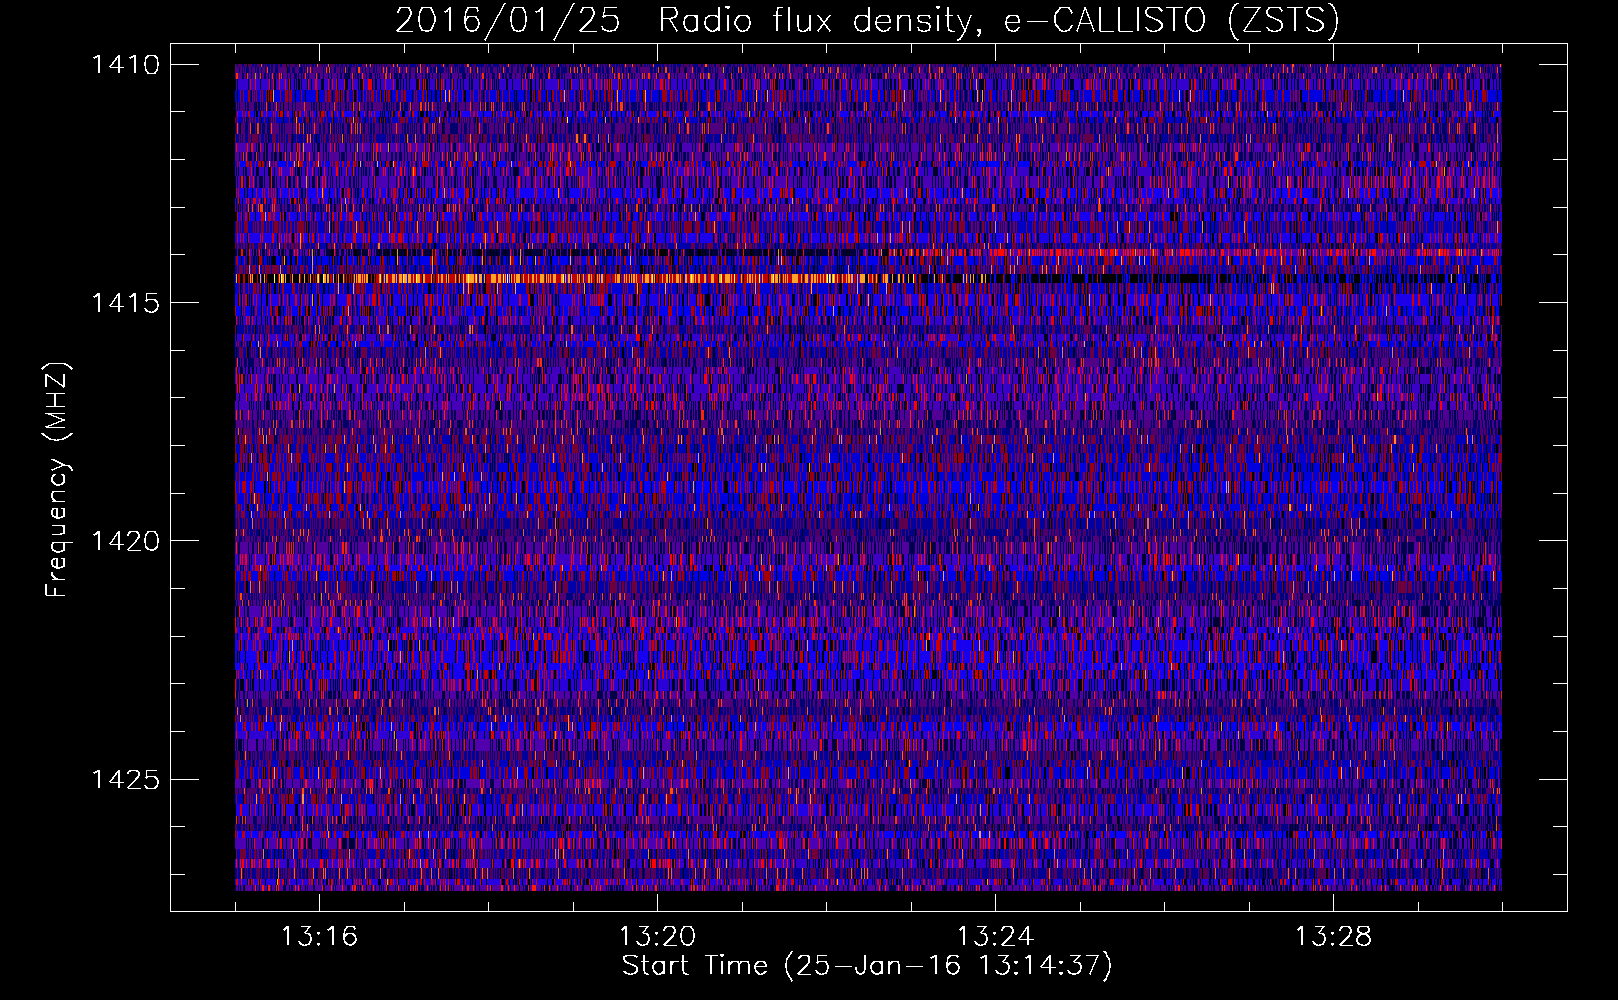The image size is (1618, 1000).
Task: Select the 1415 frequency tick label
Action: 125,303
